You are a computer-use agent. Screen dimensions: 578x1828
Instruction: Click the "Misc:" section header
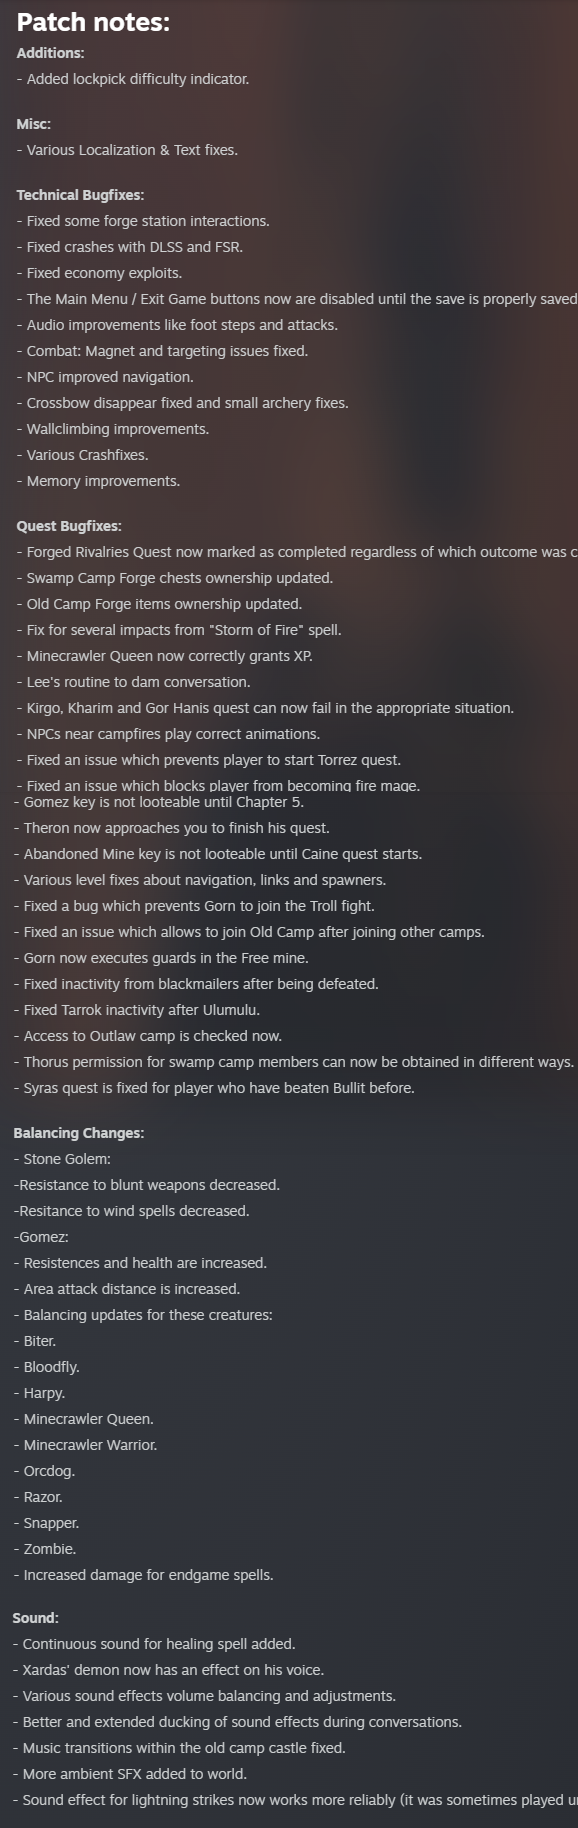pos(34,124)
